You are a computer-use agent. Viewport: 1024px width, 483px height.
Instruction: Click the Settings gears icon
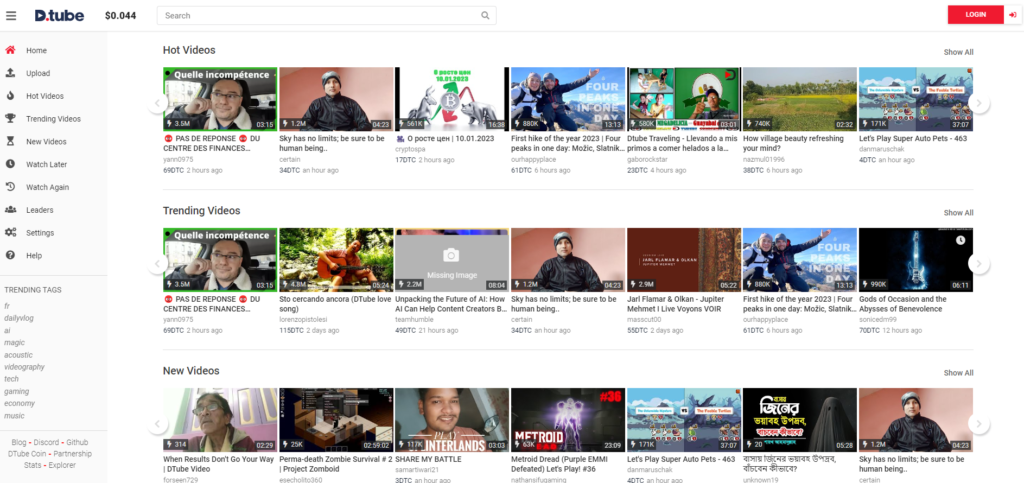[10, 233]
